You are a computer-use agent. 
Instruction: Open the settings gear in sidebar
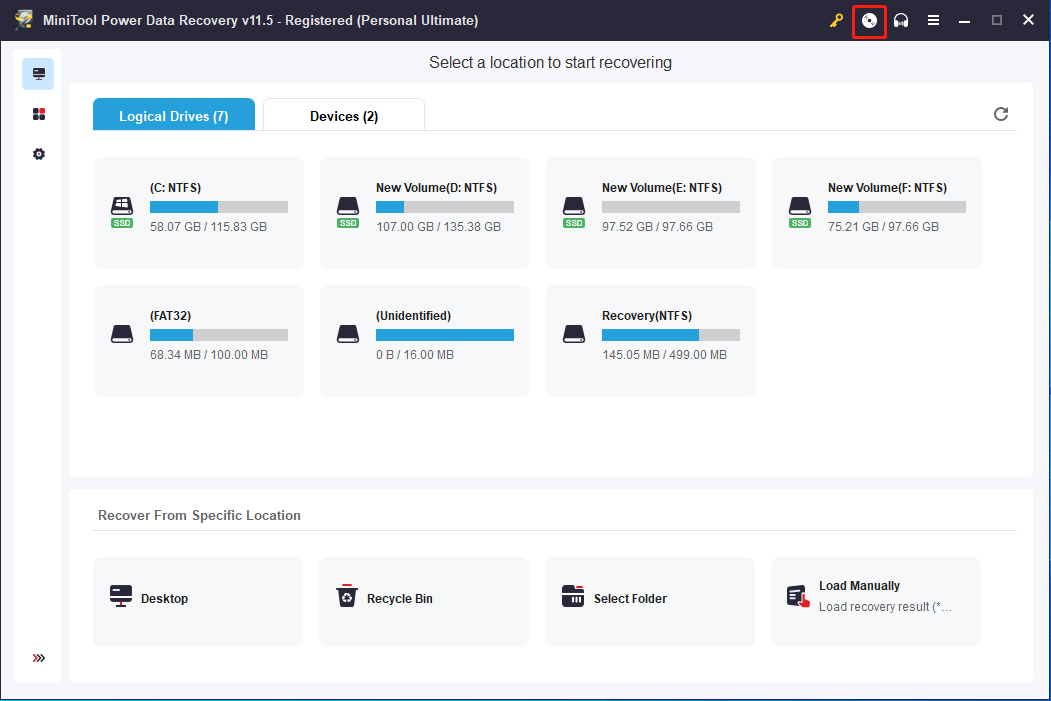point(39,154)
